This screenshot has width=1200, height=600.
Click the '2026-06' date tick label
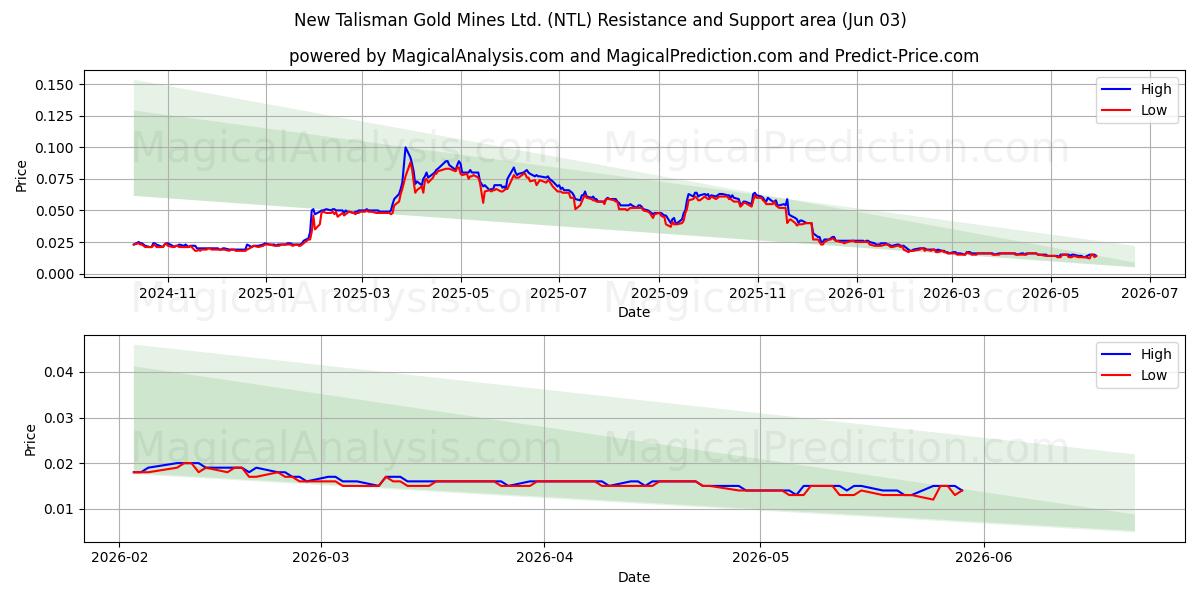point(984,558)
